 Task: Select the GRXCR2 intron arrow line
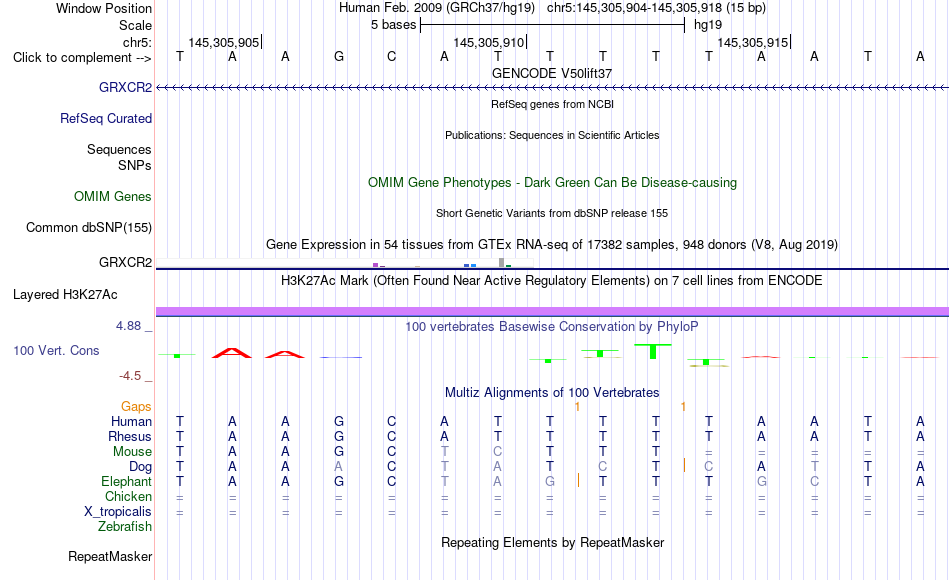tap(552, 88)
